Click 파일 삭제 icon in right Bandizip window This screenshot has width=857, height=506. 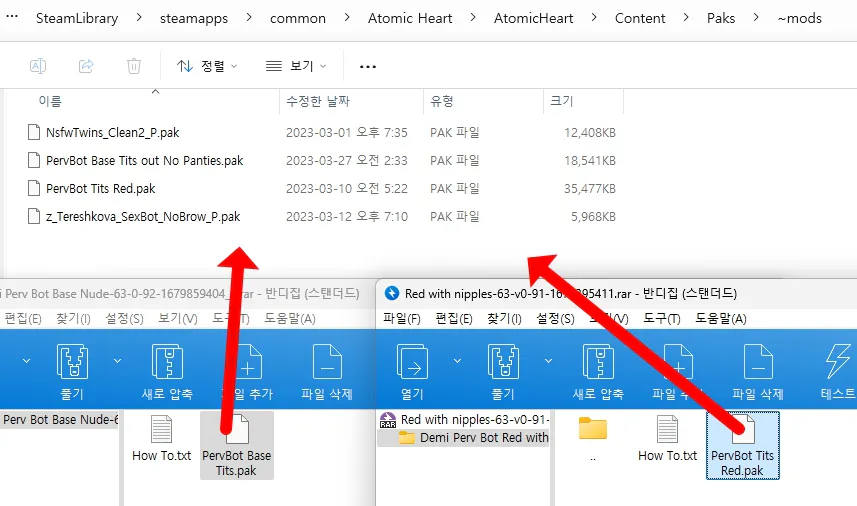(758, 369)
